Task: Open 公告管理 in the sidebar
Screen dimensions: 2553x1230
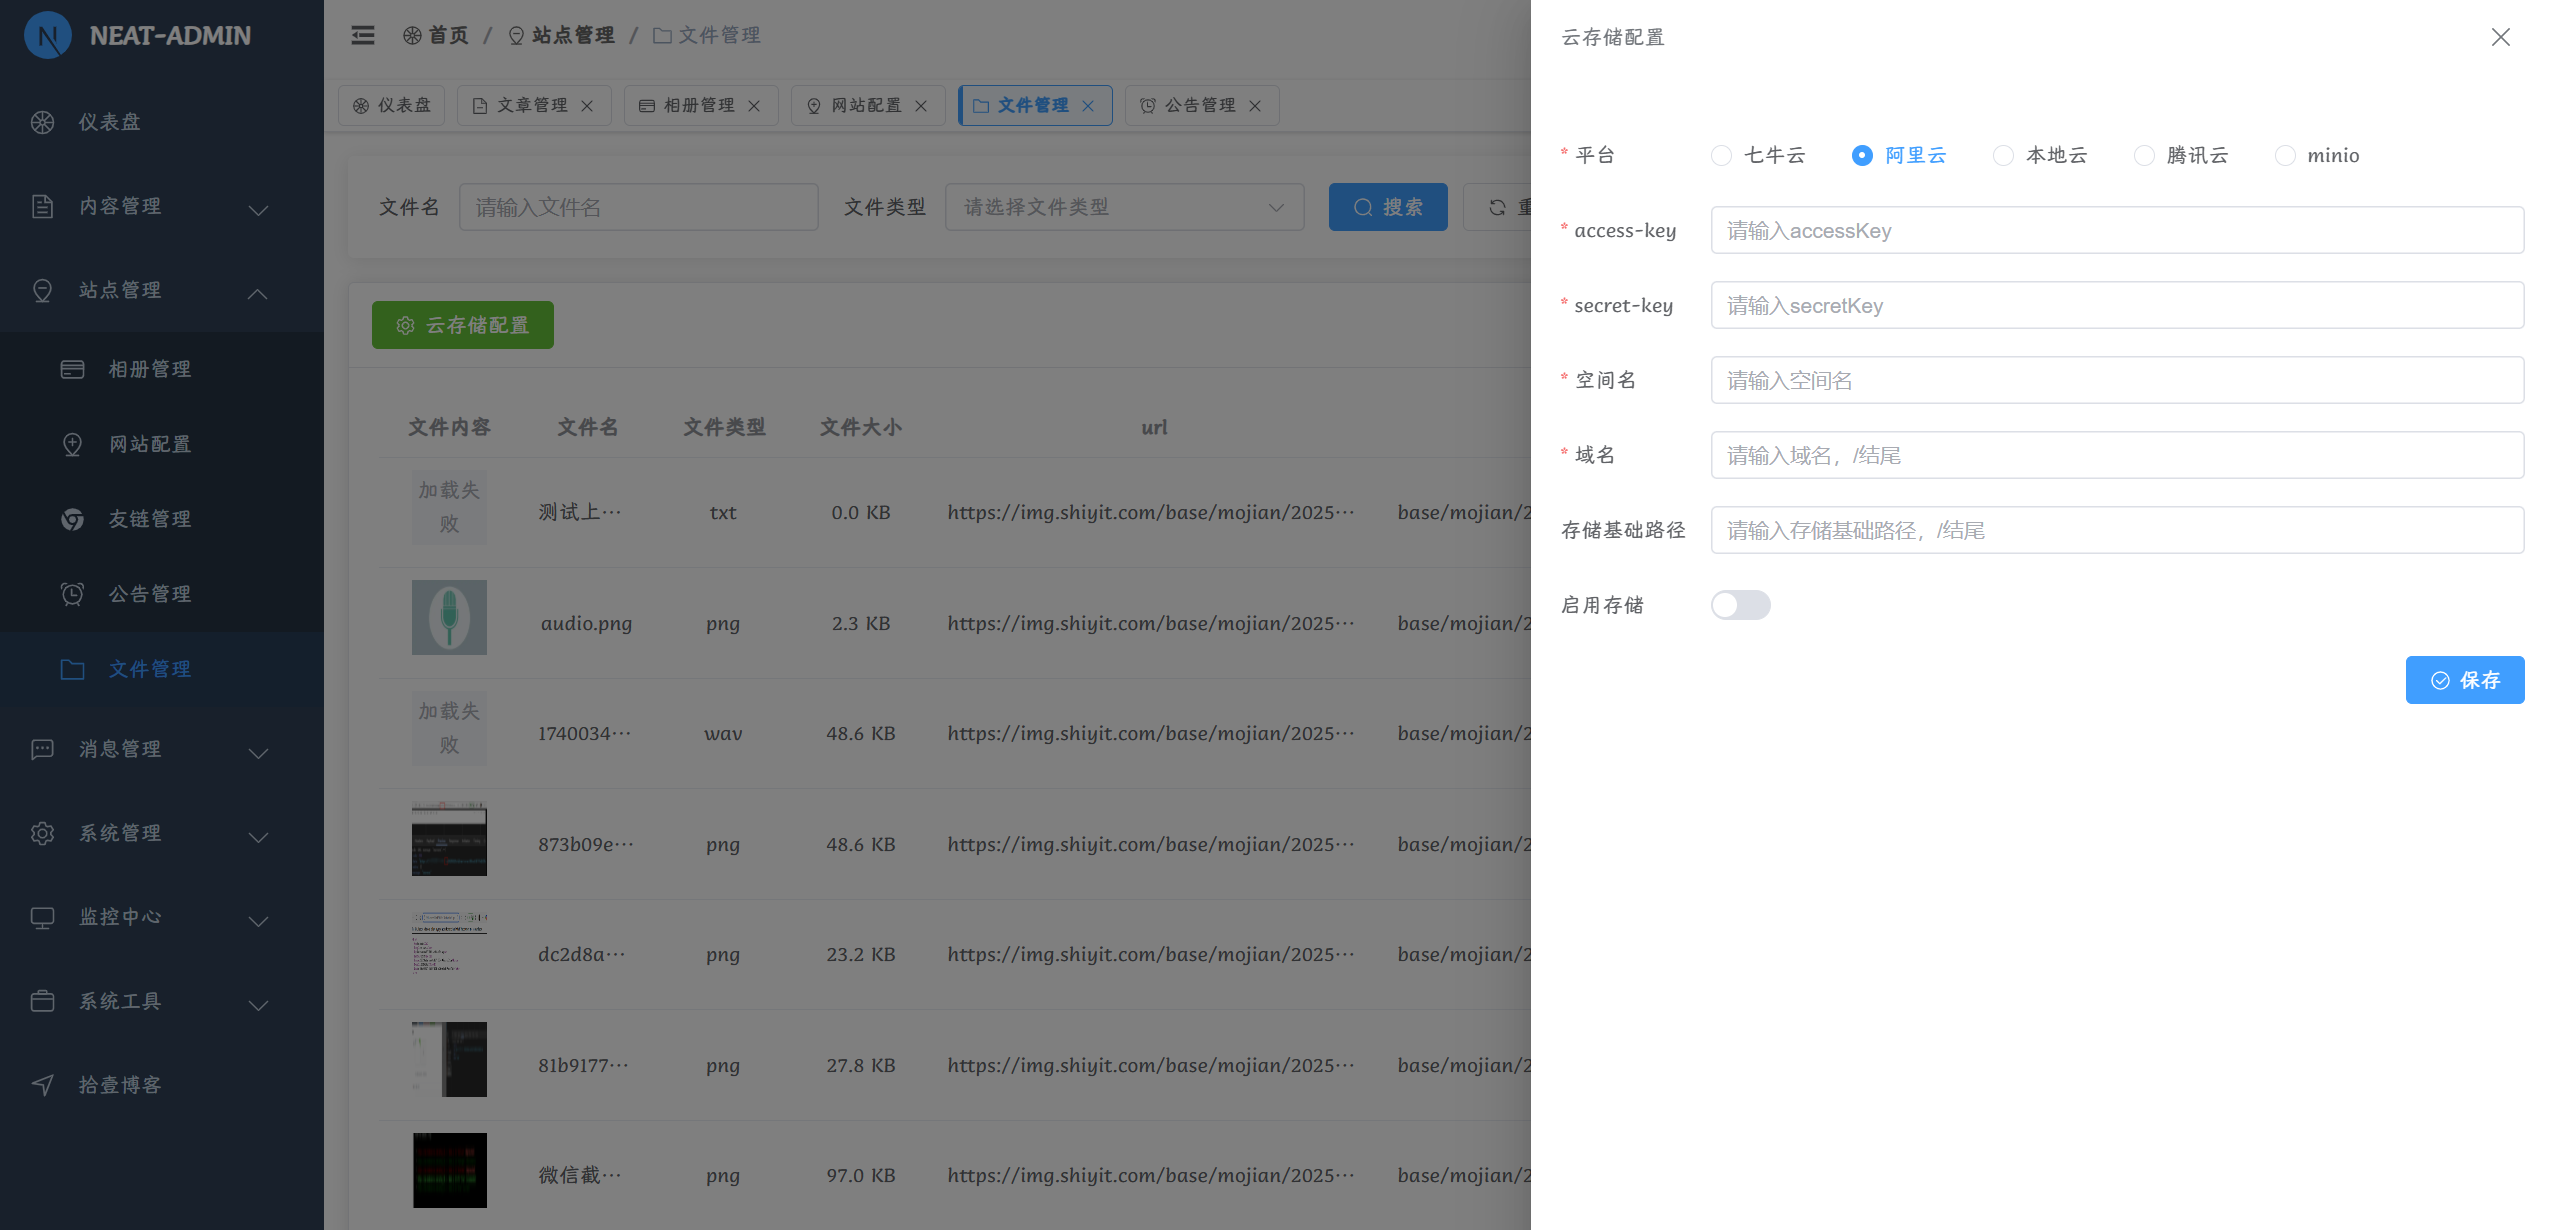Action: click(150, 594)
